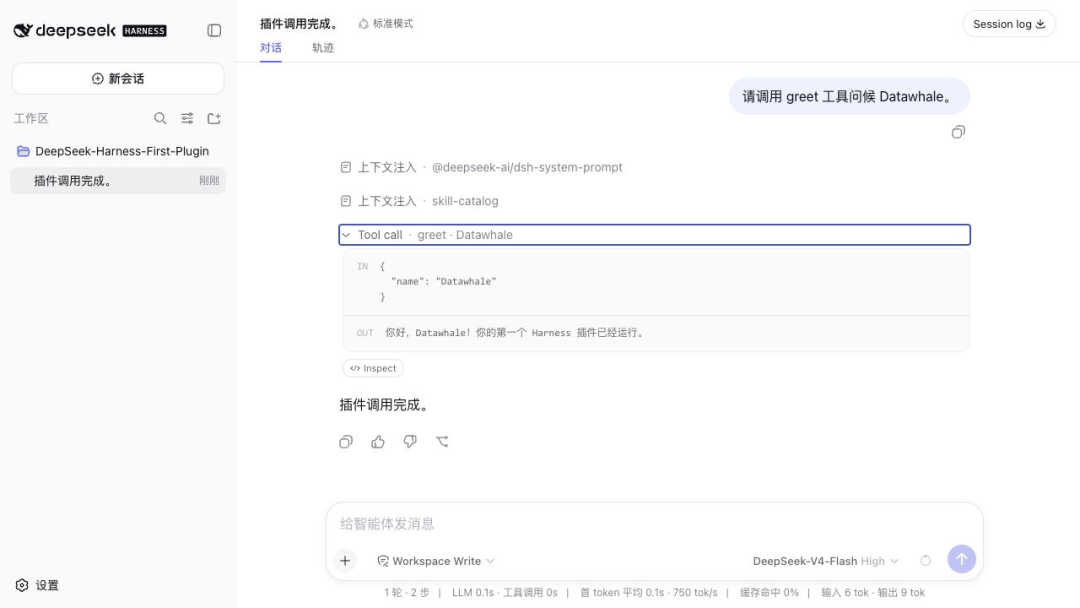Click the 1 轮 · 2 步 status entry

pos(406,593)
